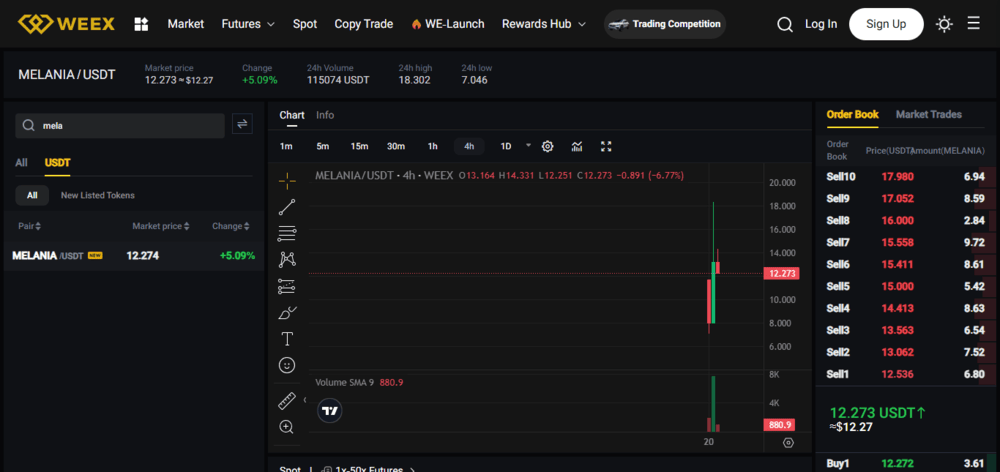Screen dimensions: 1000x472
Task: Expand the Futures dropdown menu
Action: pyautogui.click(x=248, y=24)
